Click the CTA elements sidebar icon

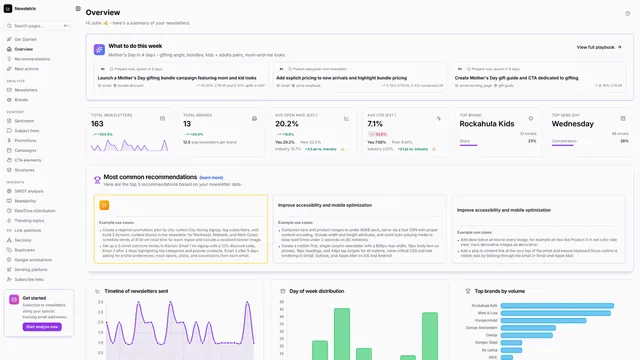click(9, 160)
